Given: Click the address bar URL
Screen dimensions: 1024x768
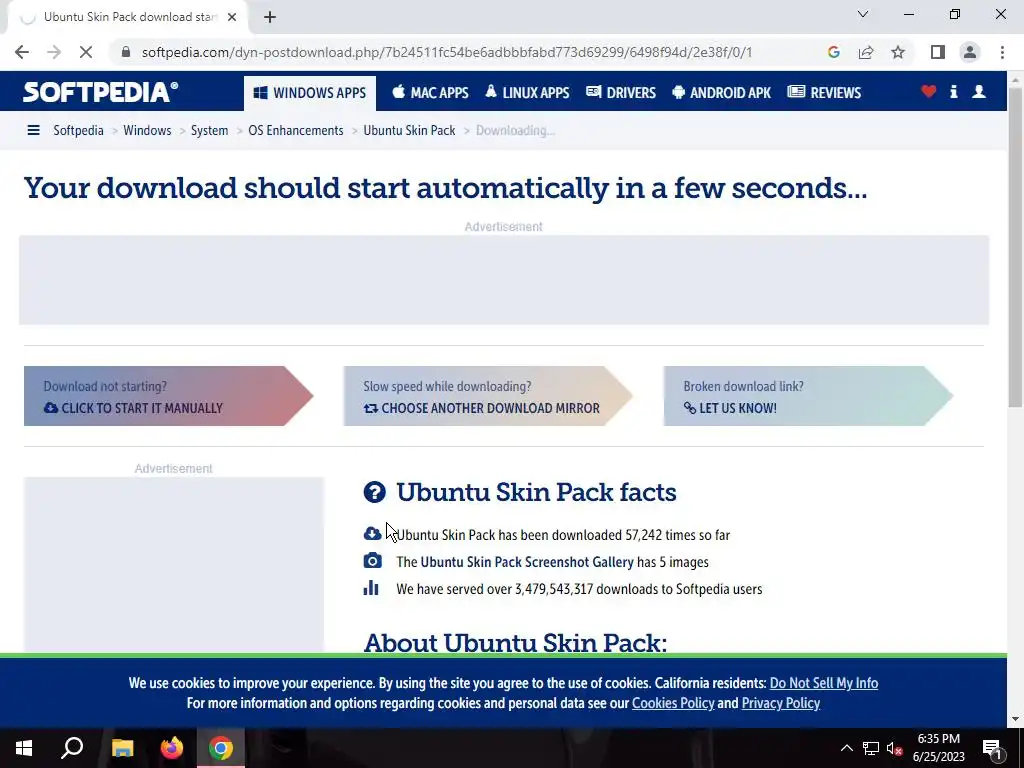Looking at the screenshot, I should (x=447, y=52).
